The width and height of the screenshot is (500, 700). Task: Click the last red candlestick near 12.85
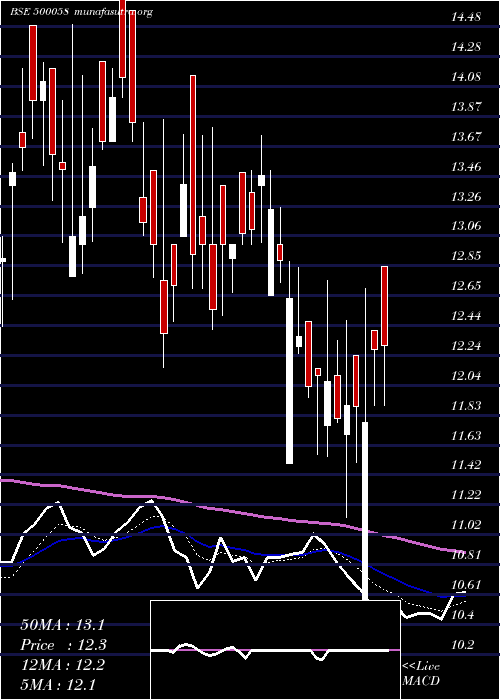[x=384, y=306]
